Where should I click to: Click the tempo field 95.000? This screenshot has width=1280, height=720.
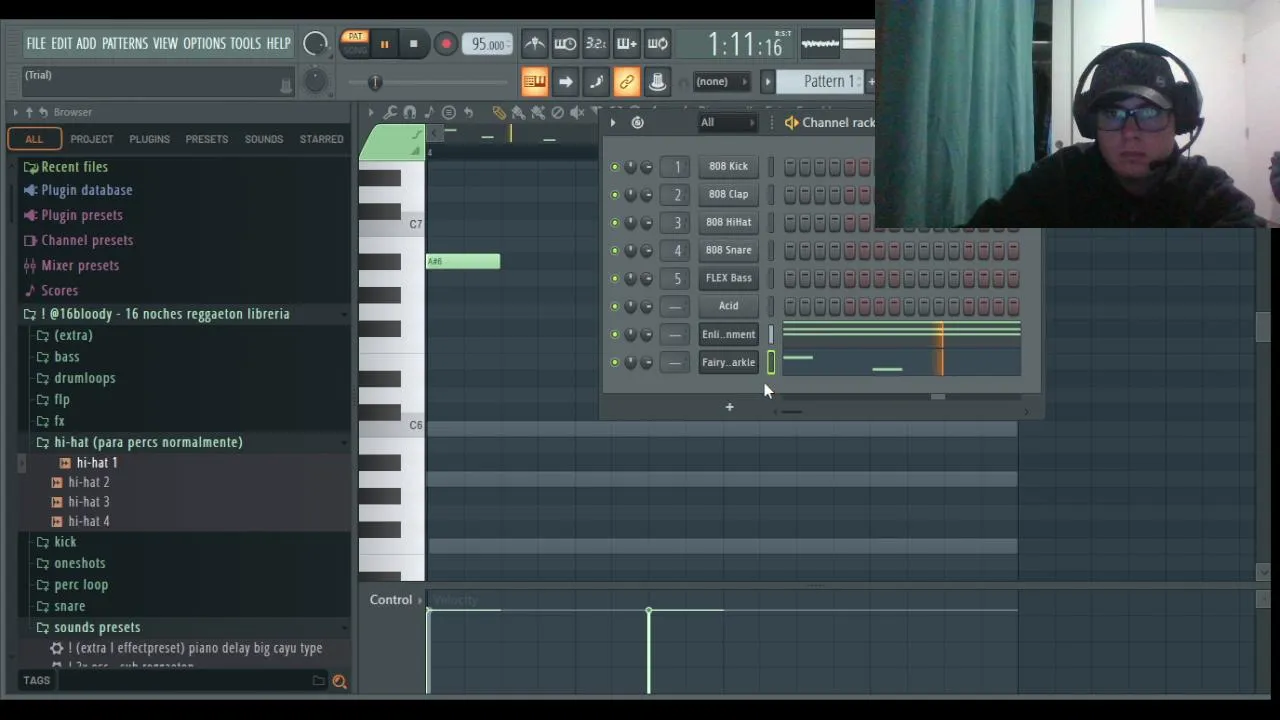tap(488, 44)
